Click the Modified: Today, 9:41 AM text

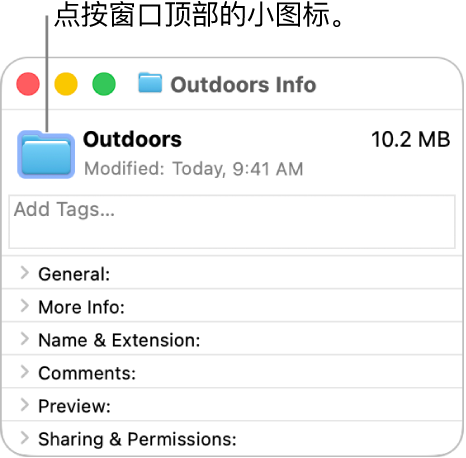194,169
